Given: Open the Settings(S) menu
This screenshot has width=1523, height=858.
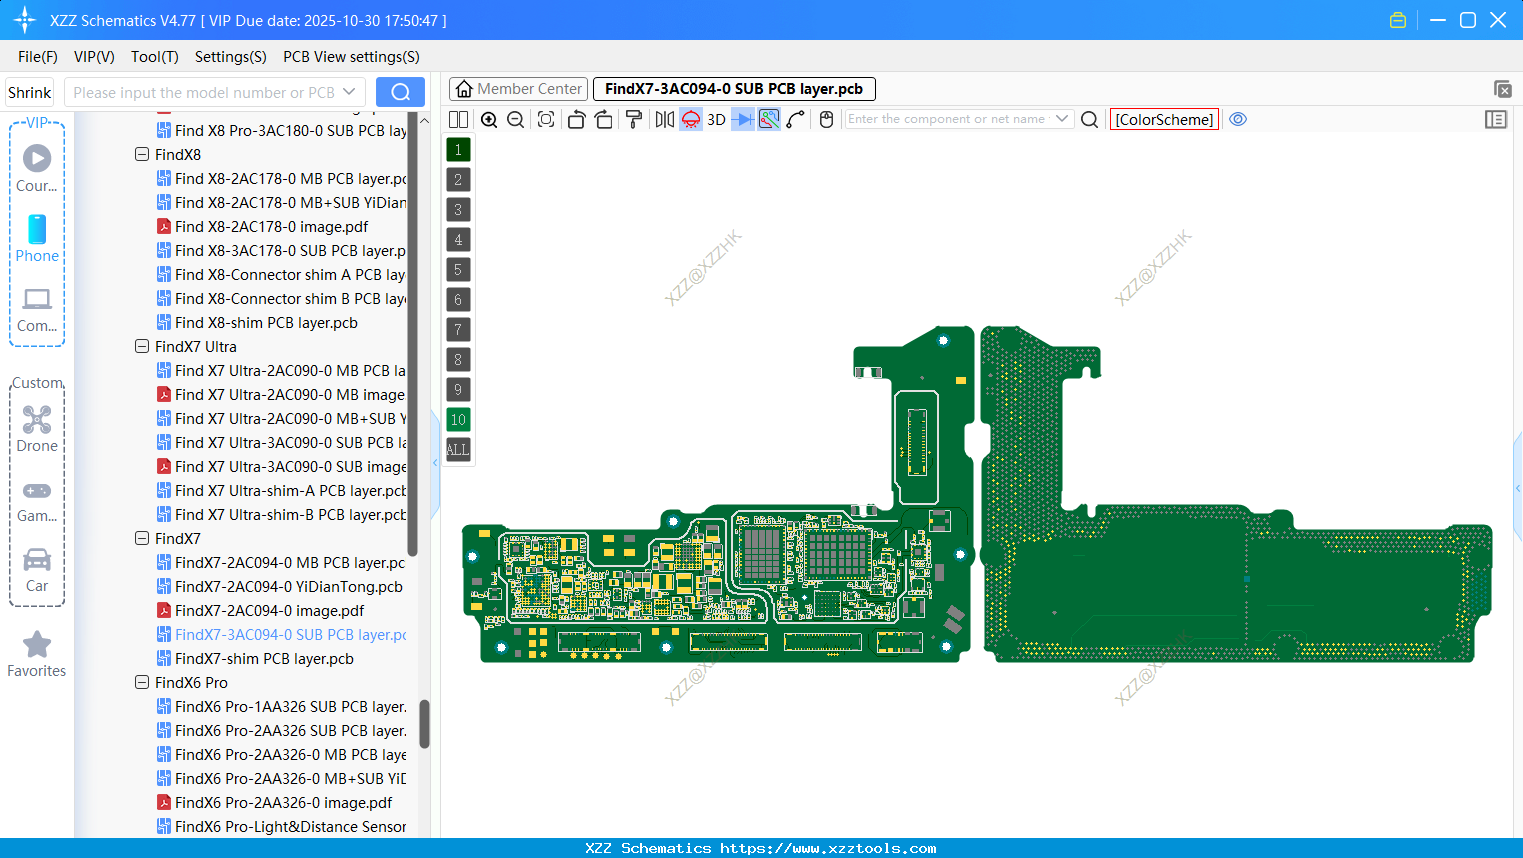Looking at the screenshot, I should 230,57.
